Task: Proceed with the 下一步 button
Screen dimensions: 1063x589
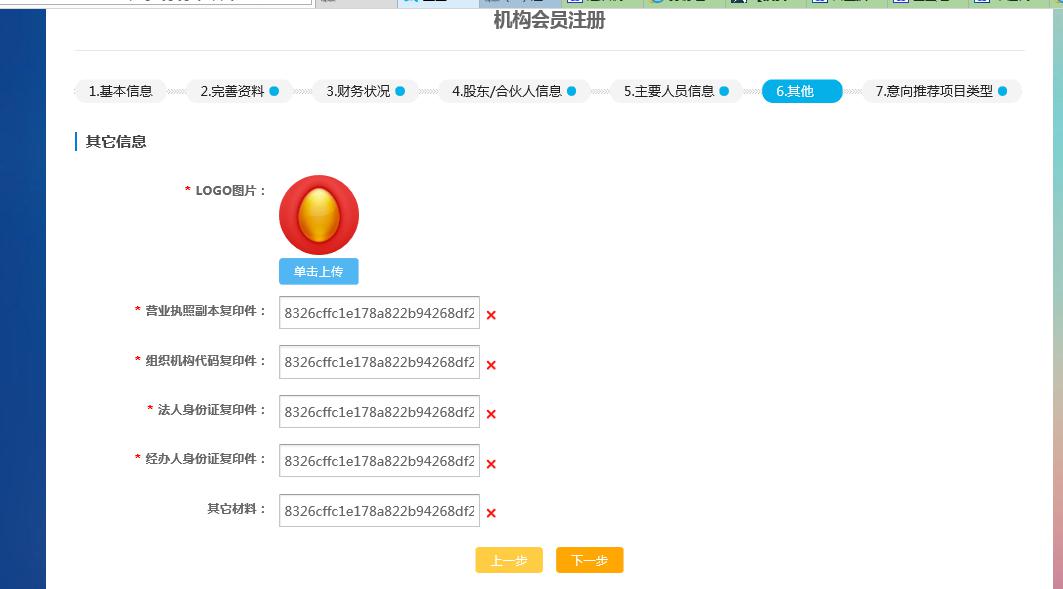Action: click(589, 561)
